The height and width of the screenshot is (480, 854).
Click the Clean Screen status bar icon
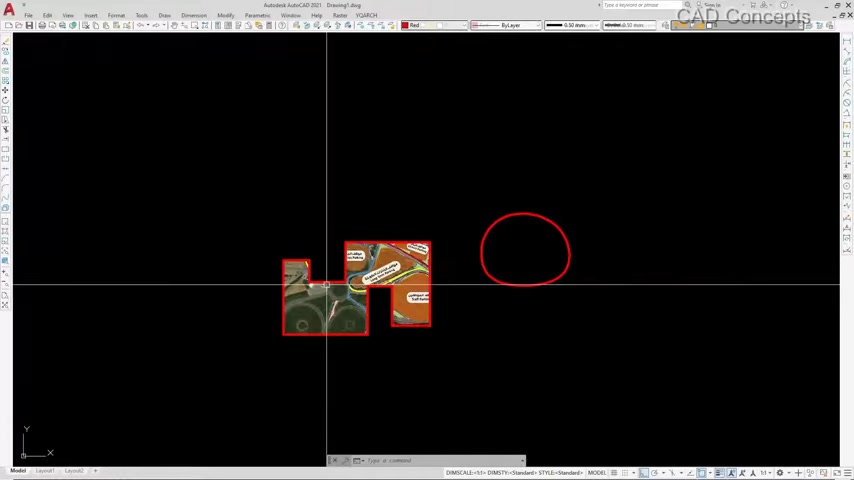pos(837,473)
